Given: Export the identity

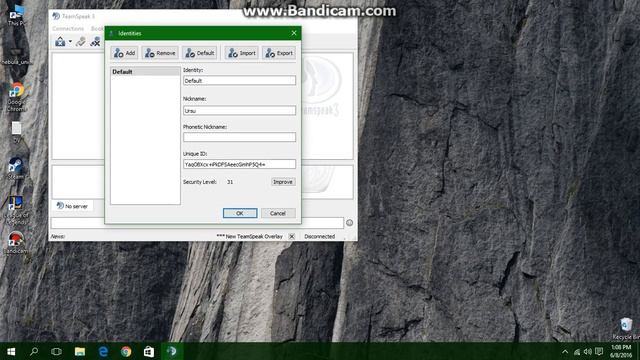Looking at the screenshot, I should 279,53.
